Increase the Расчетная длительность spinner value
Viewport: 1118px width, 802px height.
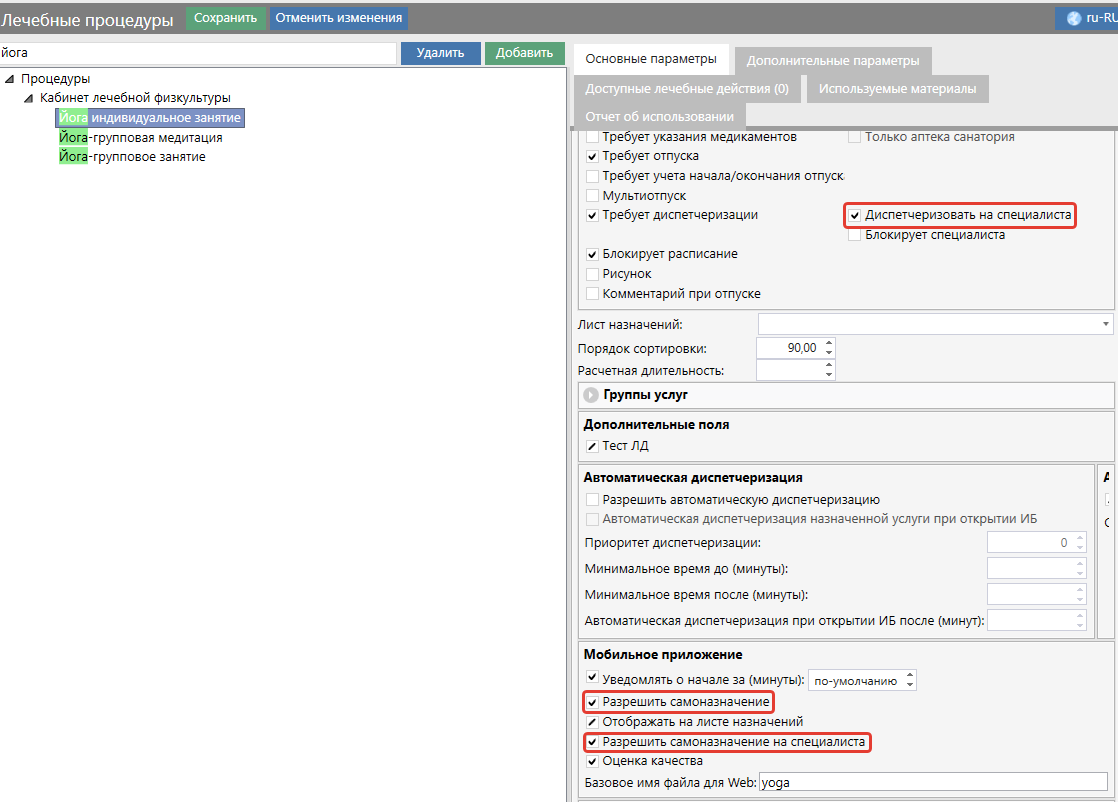[829, 365]
